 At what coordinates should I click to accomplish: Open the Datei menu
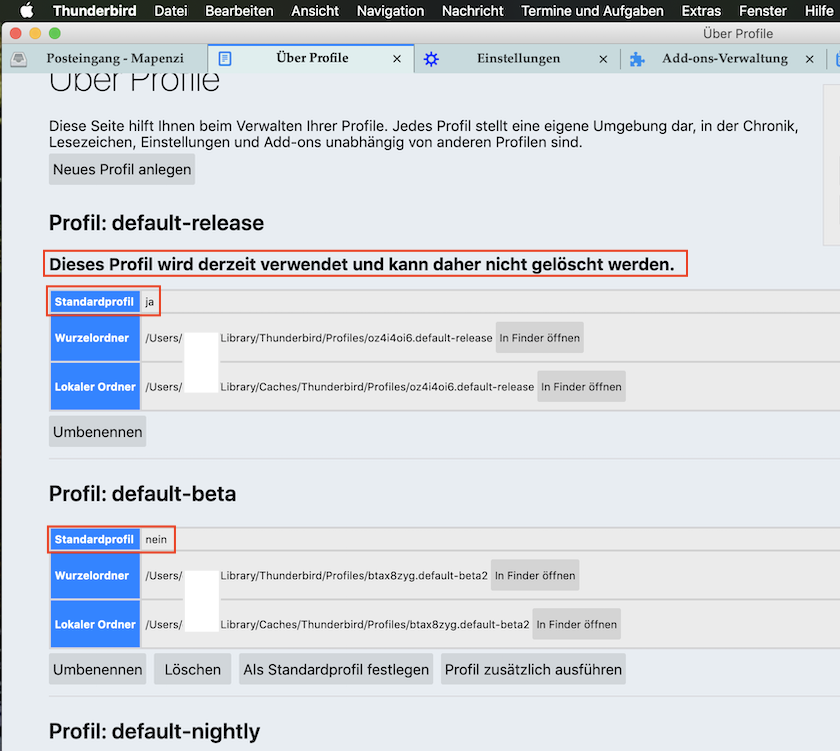(x=170, y=11)
